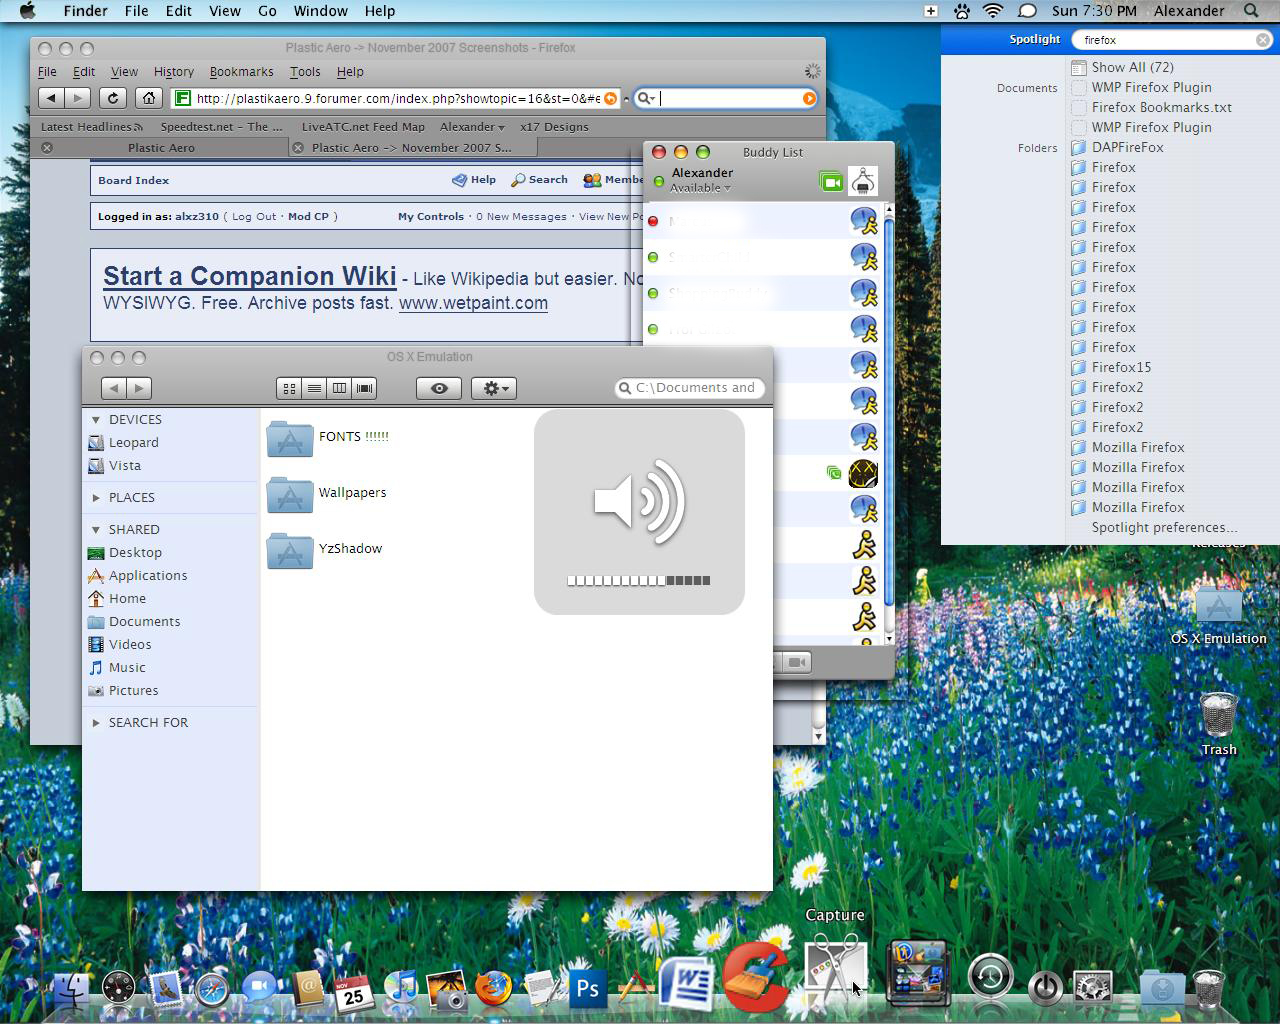Viewport: 1280px width, 1024px height.
Task: Open Window menu in menu bar
Action: (320, 11)
